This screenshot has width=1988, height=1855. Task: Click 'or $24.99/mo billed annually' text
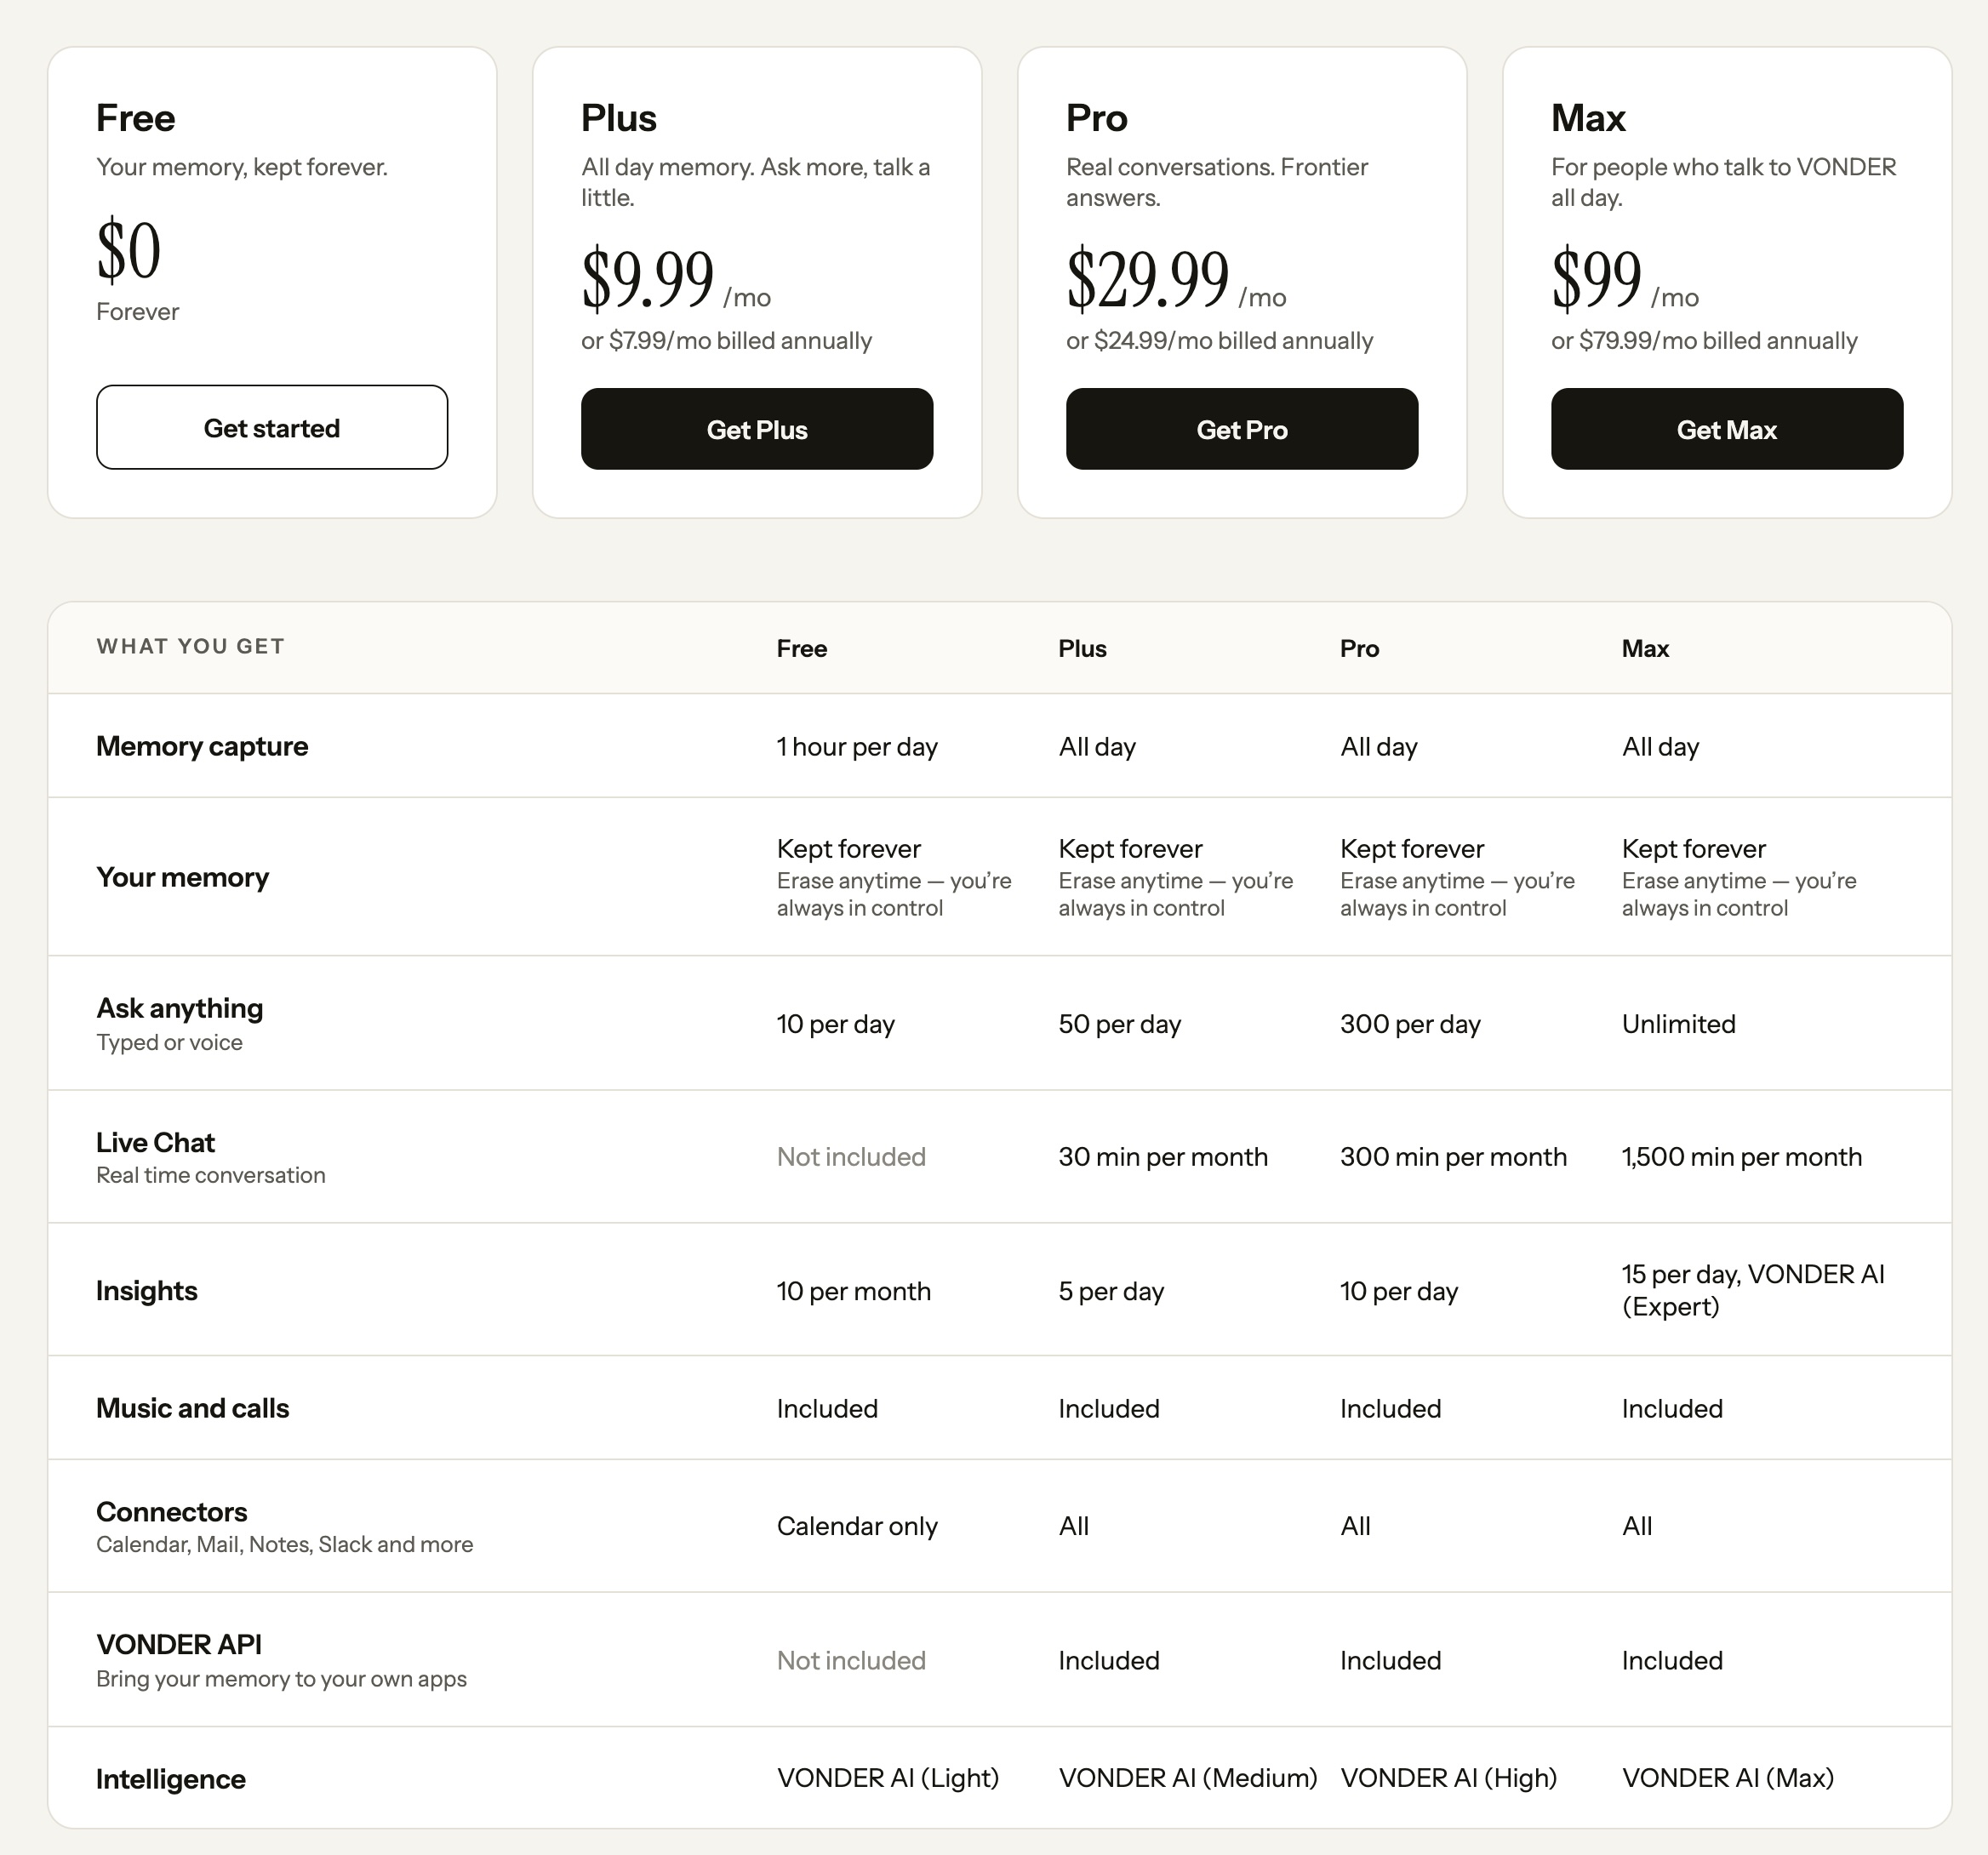1220,341
